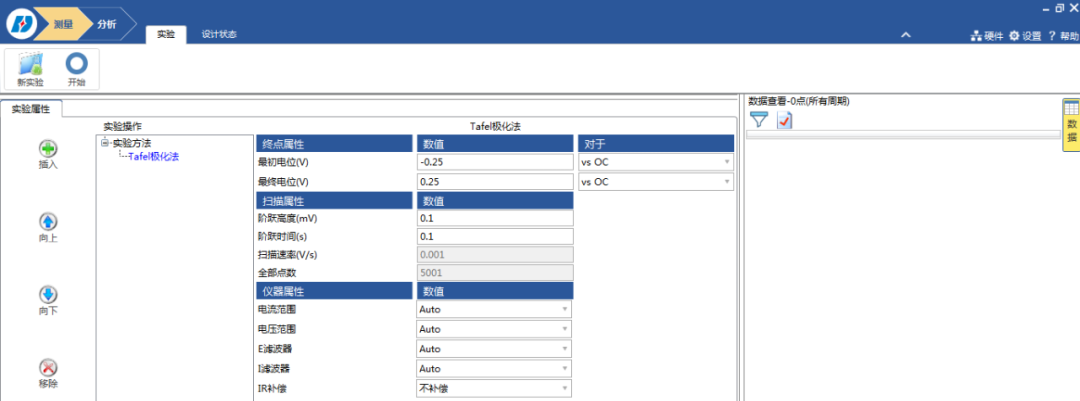1080x401 pixels.
Task: Switch to 测量 measurement step
Action: click(63, 24)
